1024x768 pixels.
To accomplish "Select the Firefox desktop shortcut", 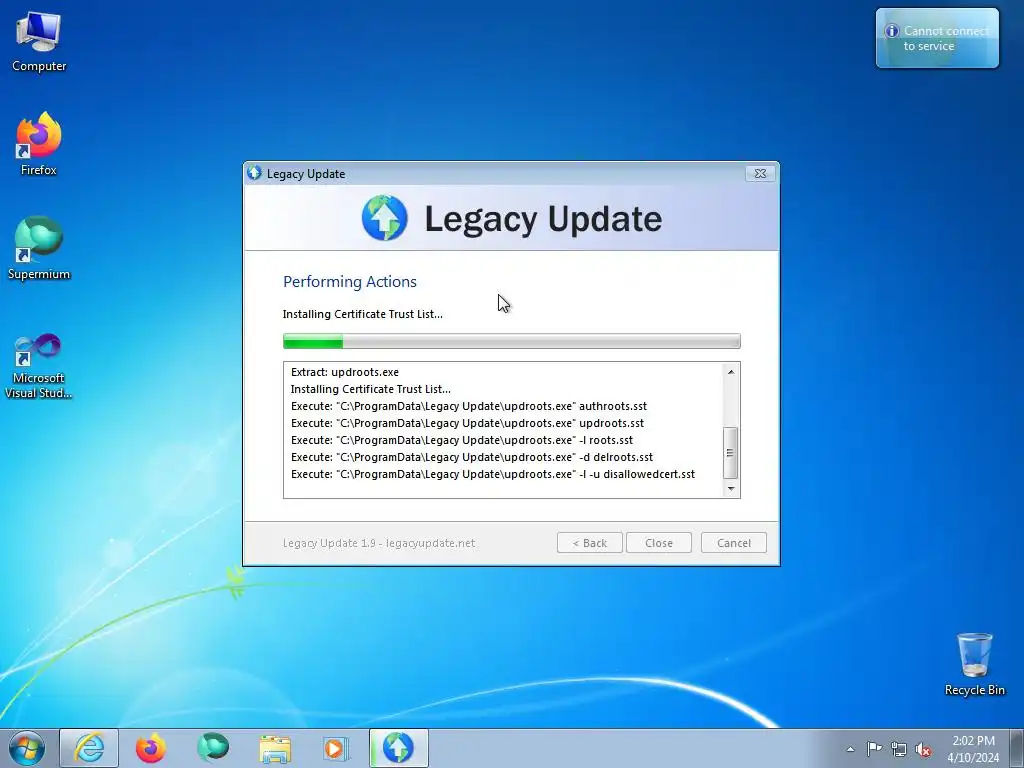I will tap(39, 144).
